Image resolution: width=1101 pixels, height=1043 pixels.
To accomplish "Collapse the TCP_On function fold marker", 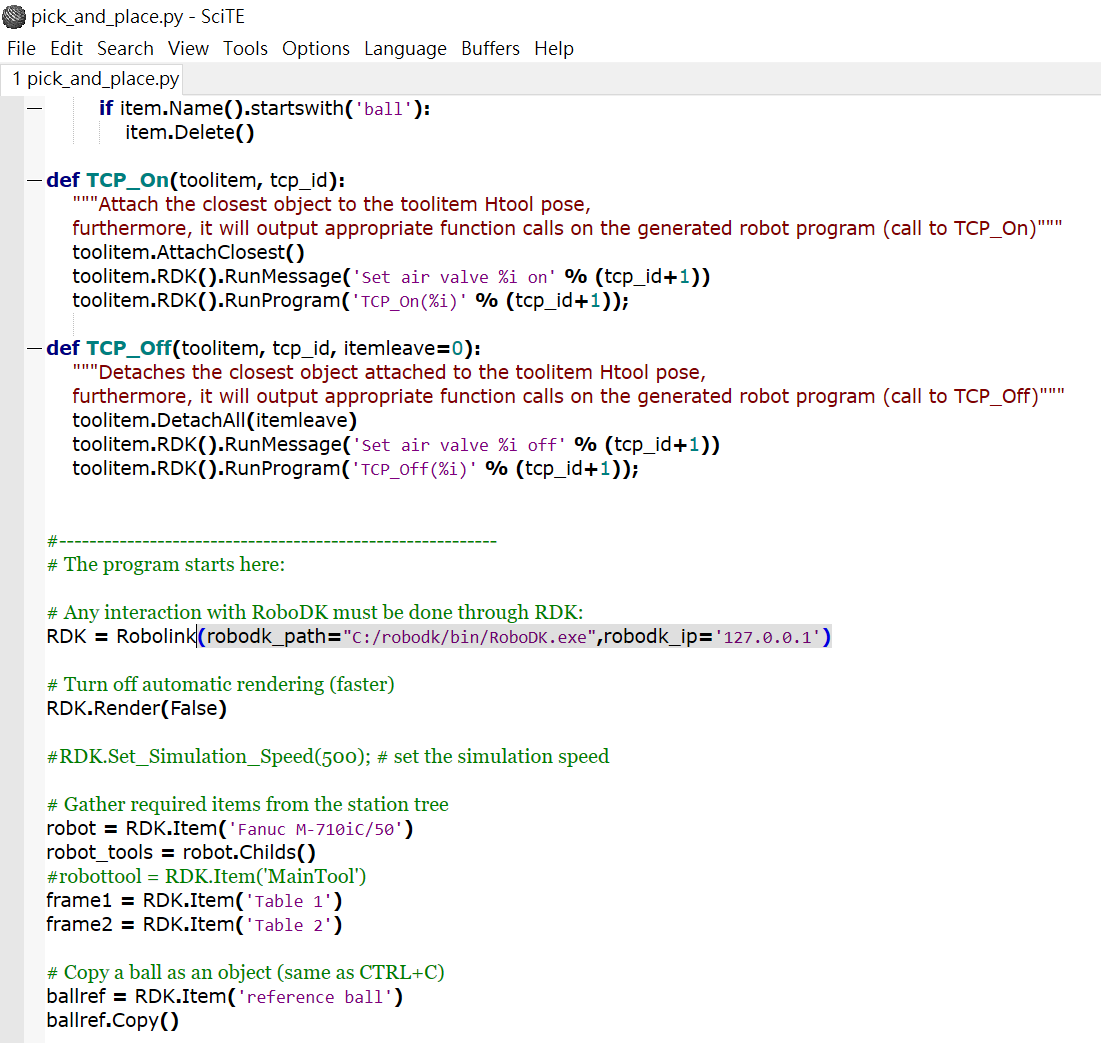I will click(34, 181).
